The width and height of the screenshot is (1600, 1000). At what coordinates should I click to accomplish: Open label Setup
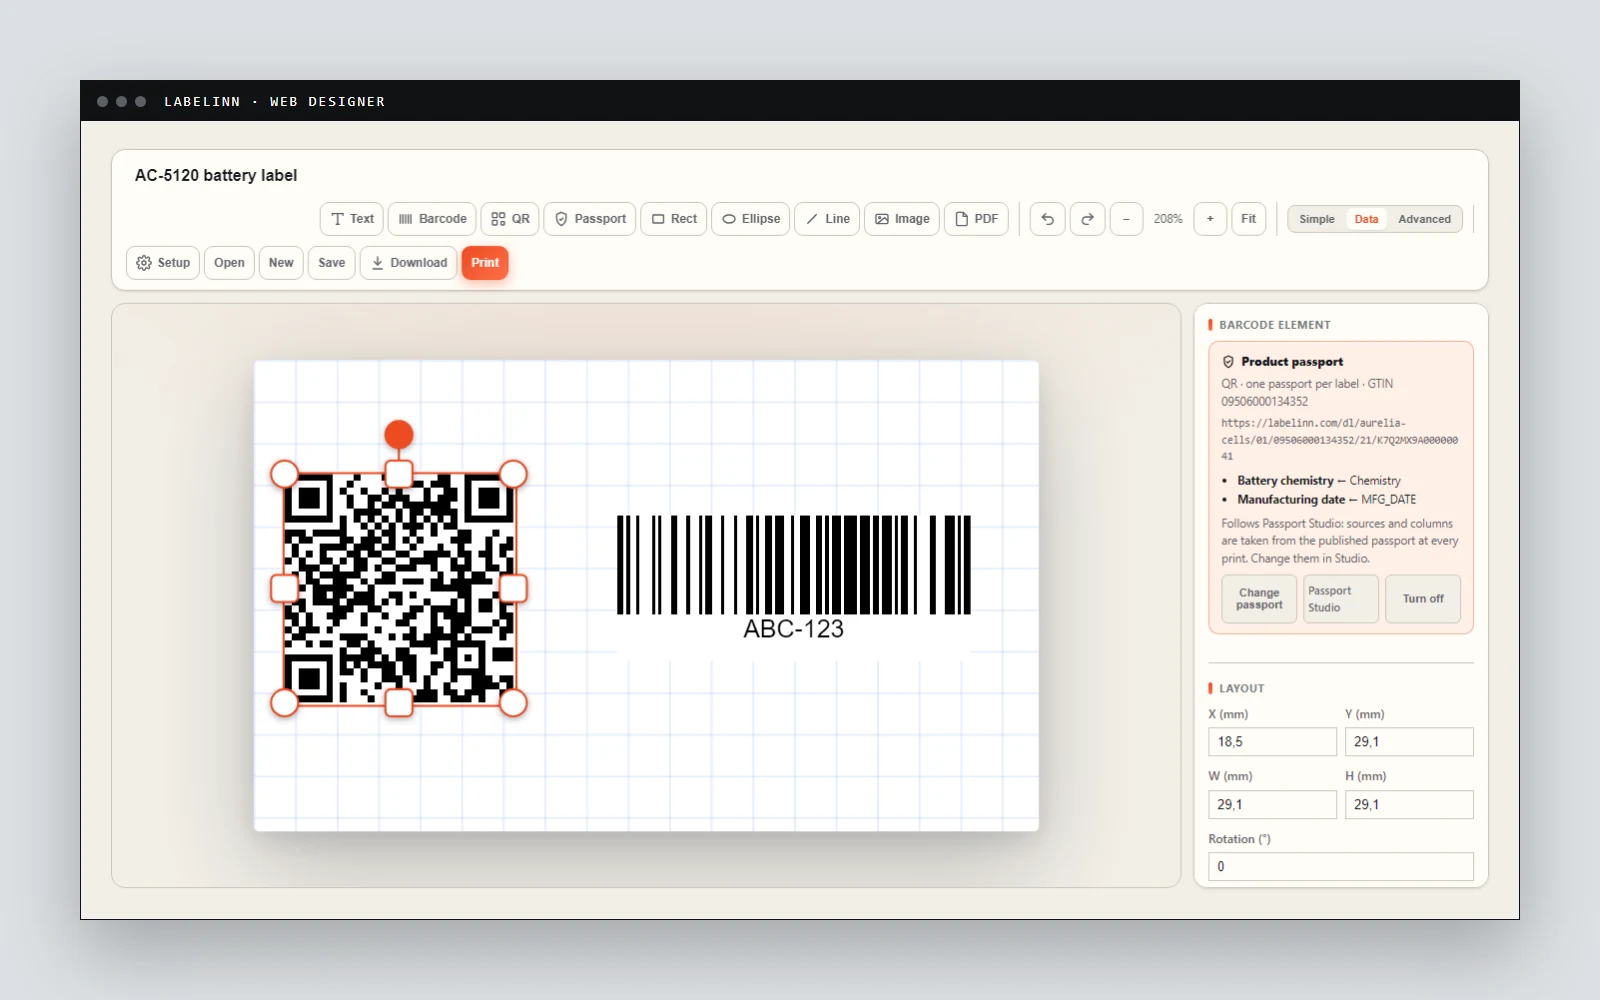163,263
